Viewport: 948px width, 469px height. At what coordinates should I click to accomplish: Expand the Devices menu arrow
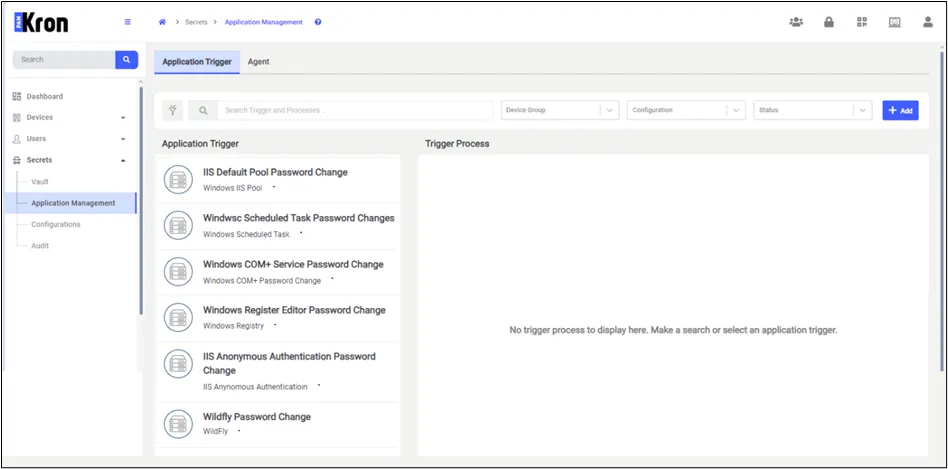123,118
